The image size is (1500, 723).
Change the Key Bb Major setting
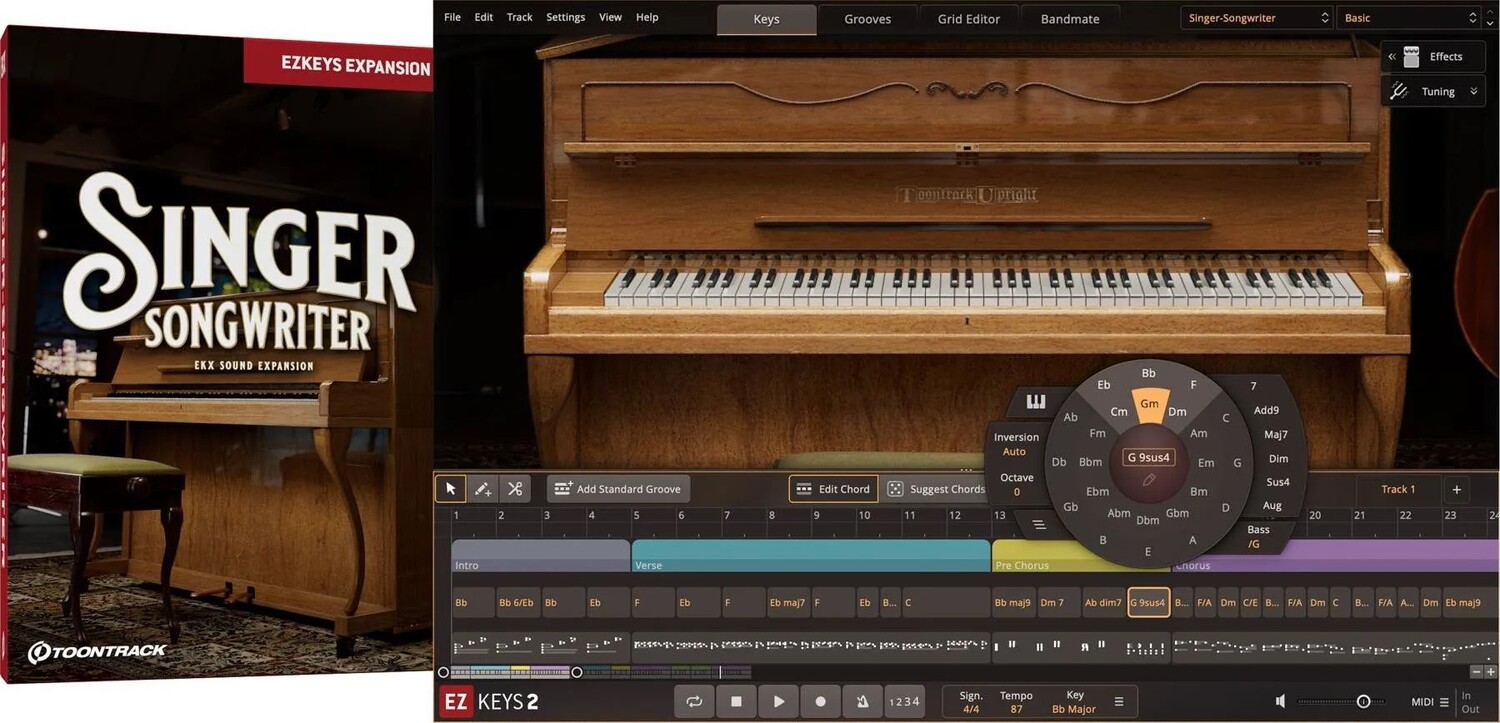(1074, 702)
